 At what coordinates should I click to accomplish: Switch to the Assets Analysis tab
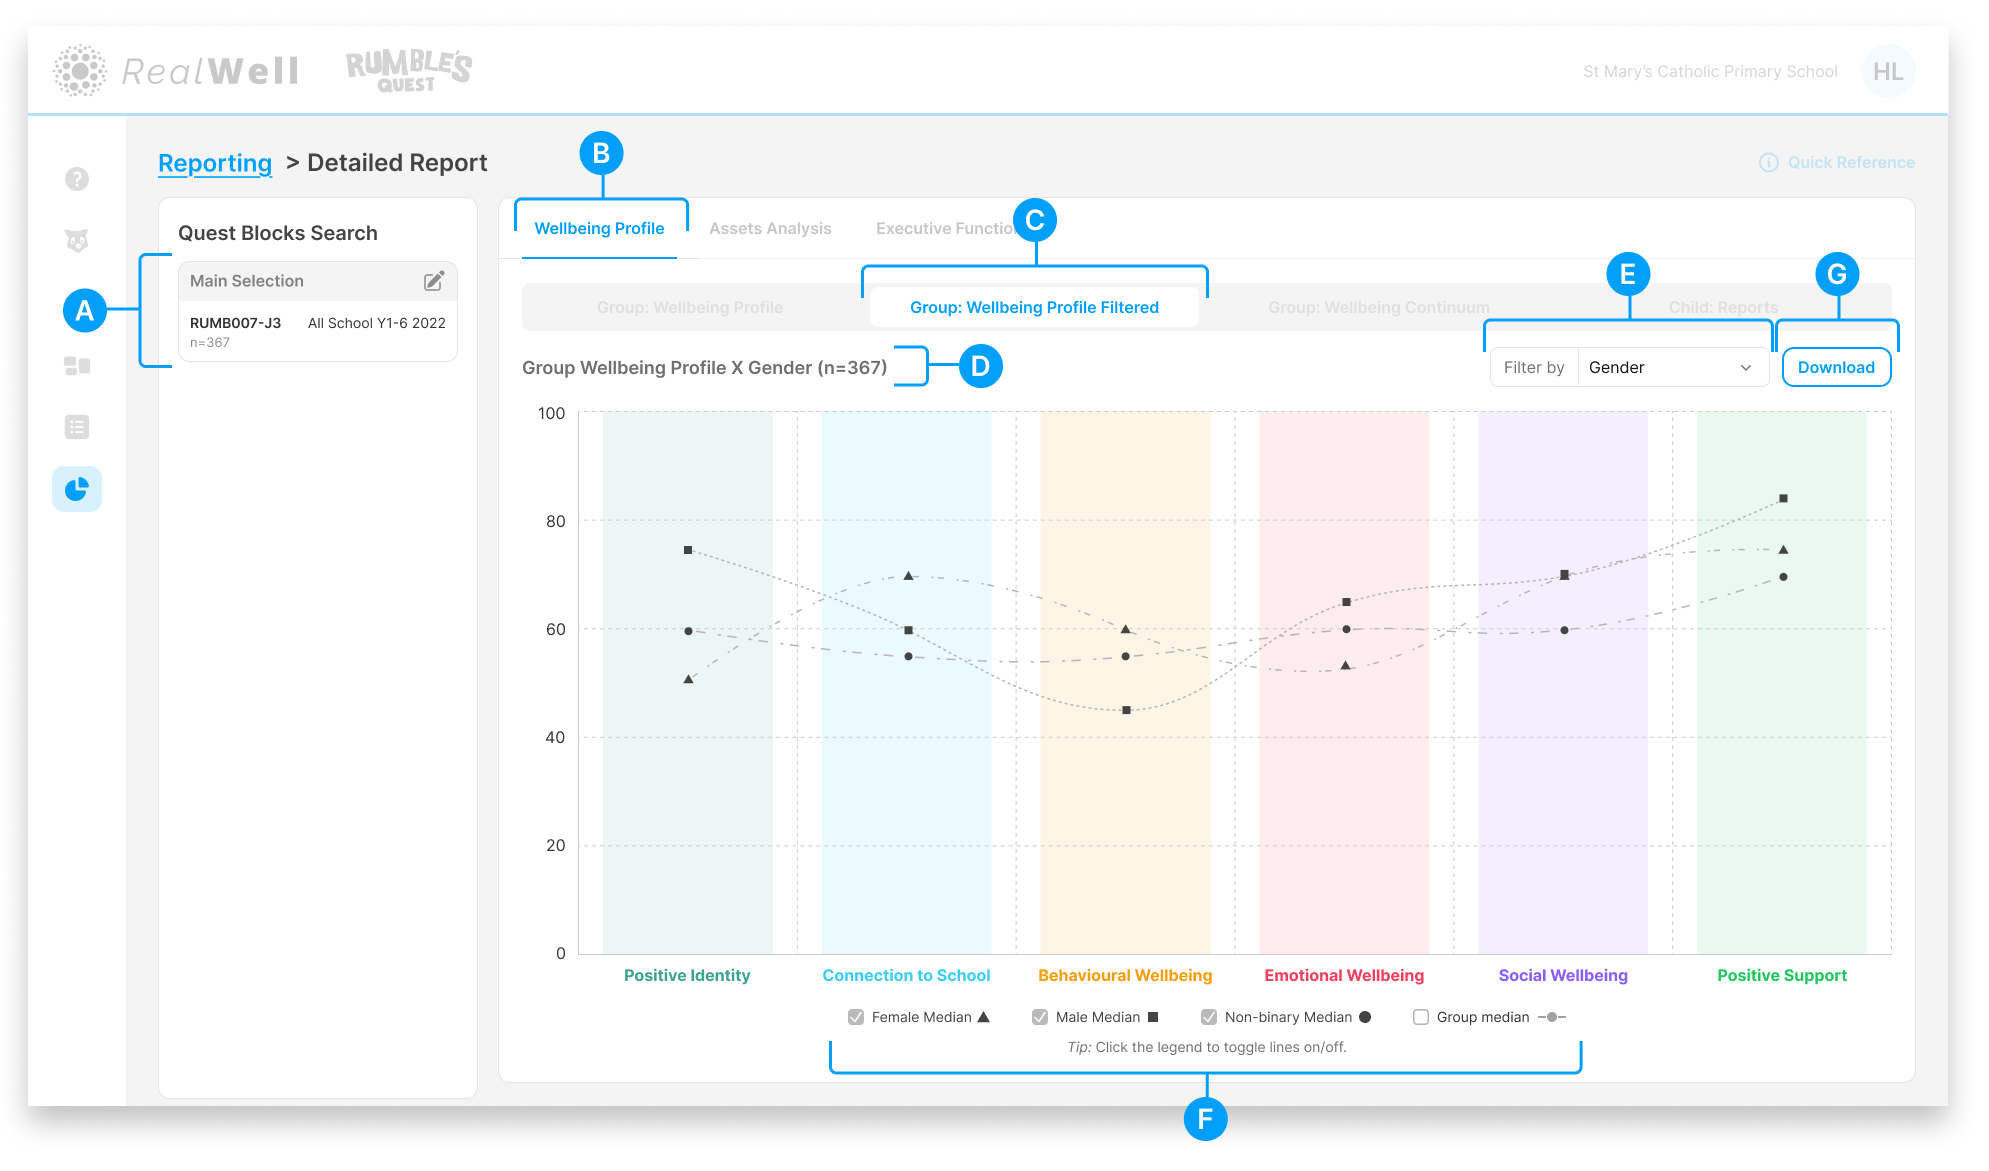pyautogui.click(x=770, y=228)
